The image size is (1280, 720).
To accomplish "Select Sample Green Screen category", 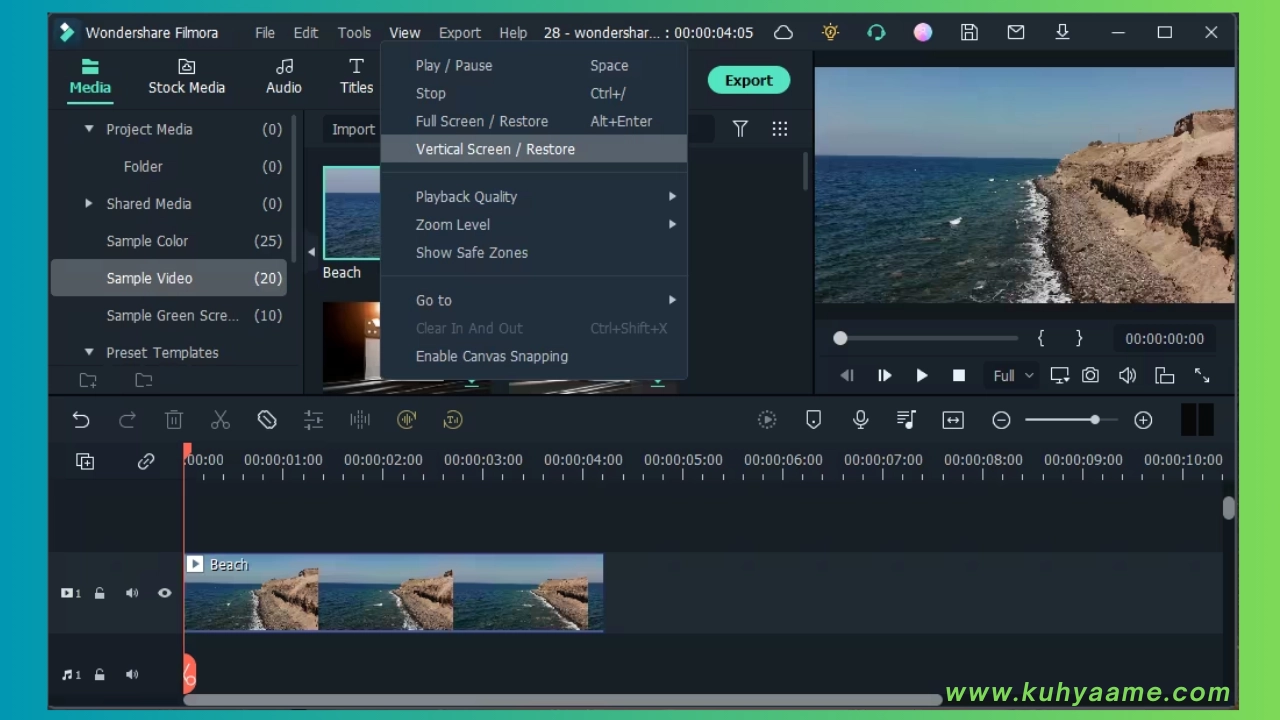I will (168, 315).
